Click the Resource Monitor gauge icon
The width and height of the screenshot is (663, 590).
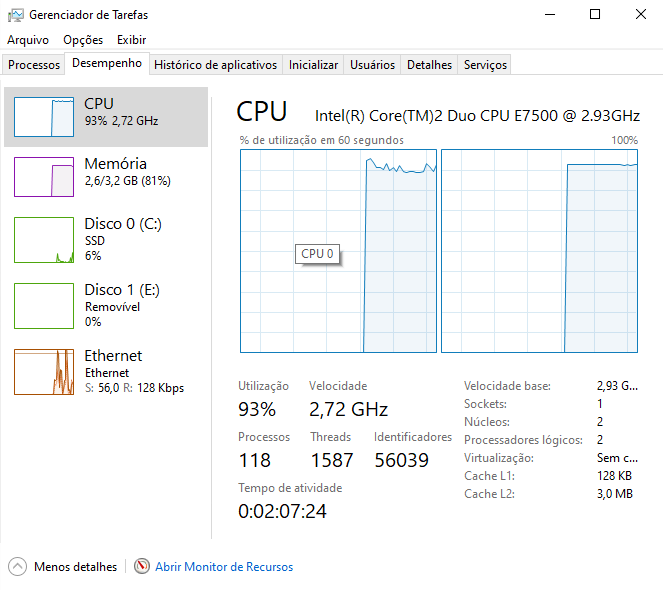tap(142, 566)
